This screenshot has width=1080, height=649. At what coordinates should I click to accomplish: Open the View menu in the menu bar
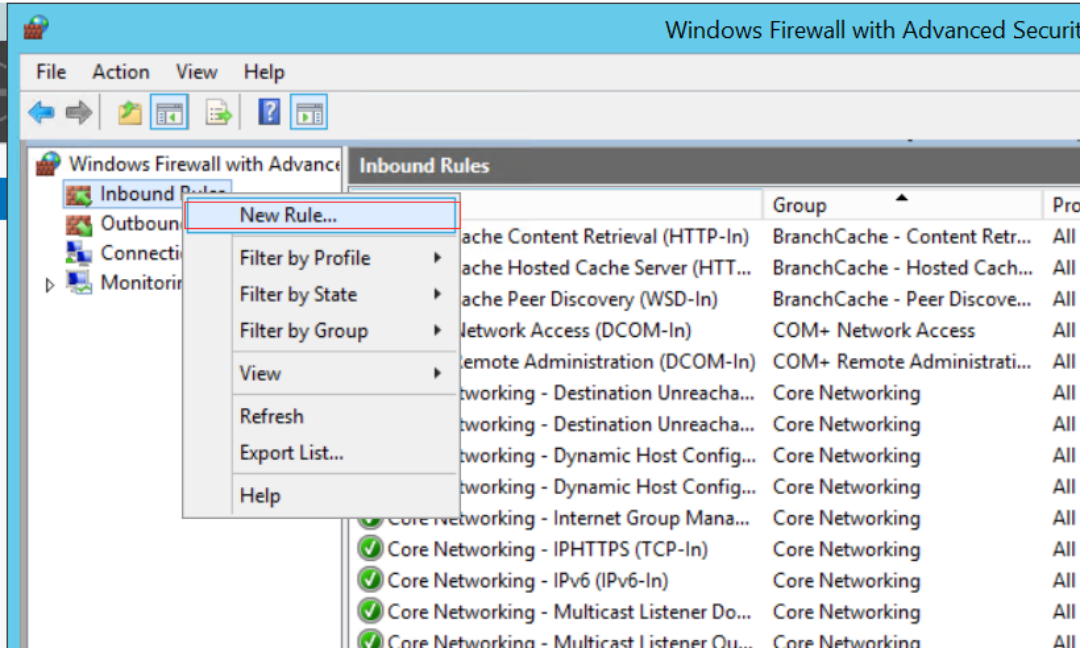[x=196, y=72]
